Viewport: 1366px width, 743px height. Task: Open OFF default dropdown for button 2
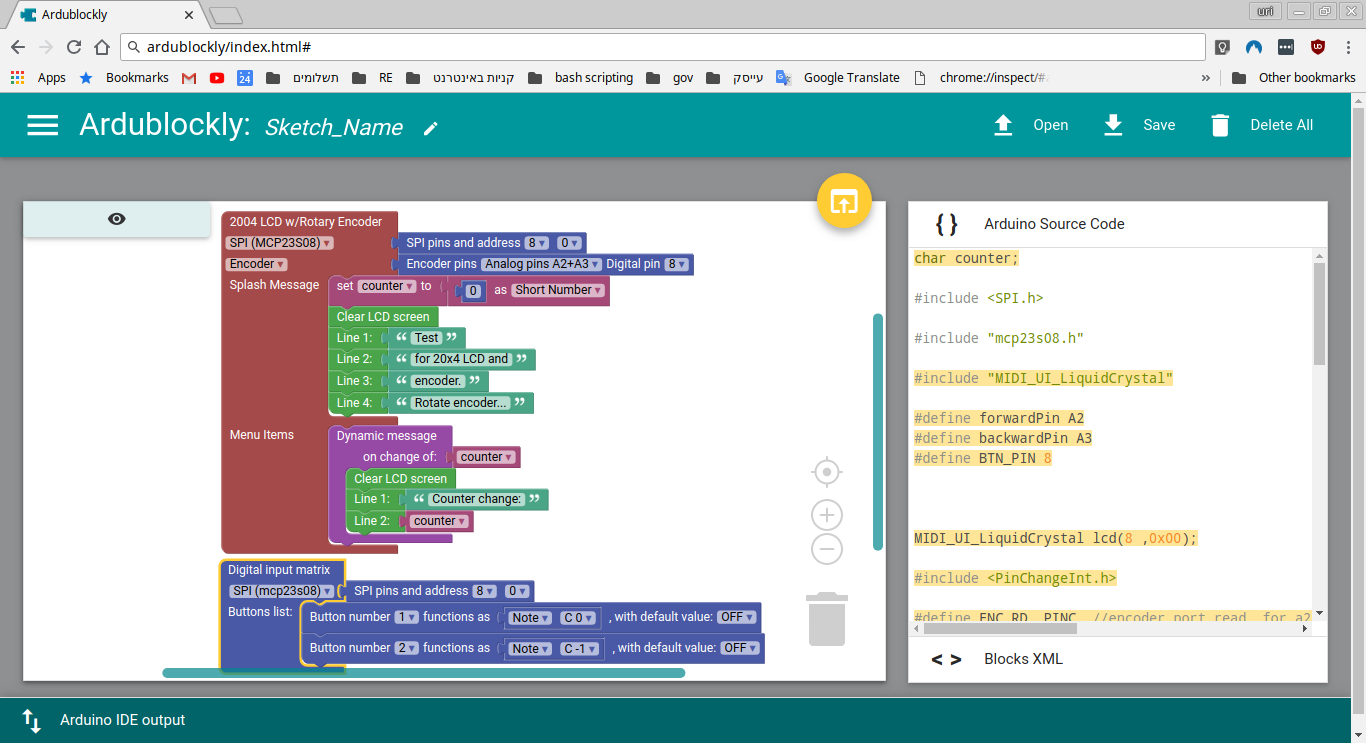[739, 648]
